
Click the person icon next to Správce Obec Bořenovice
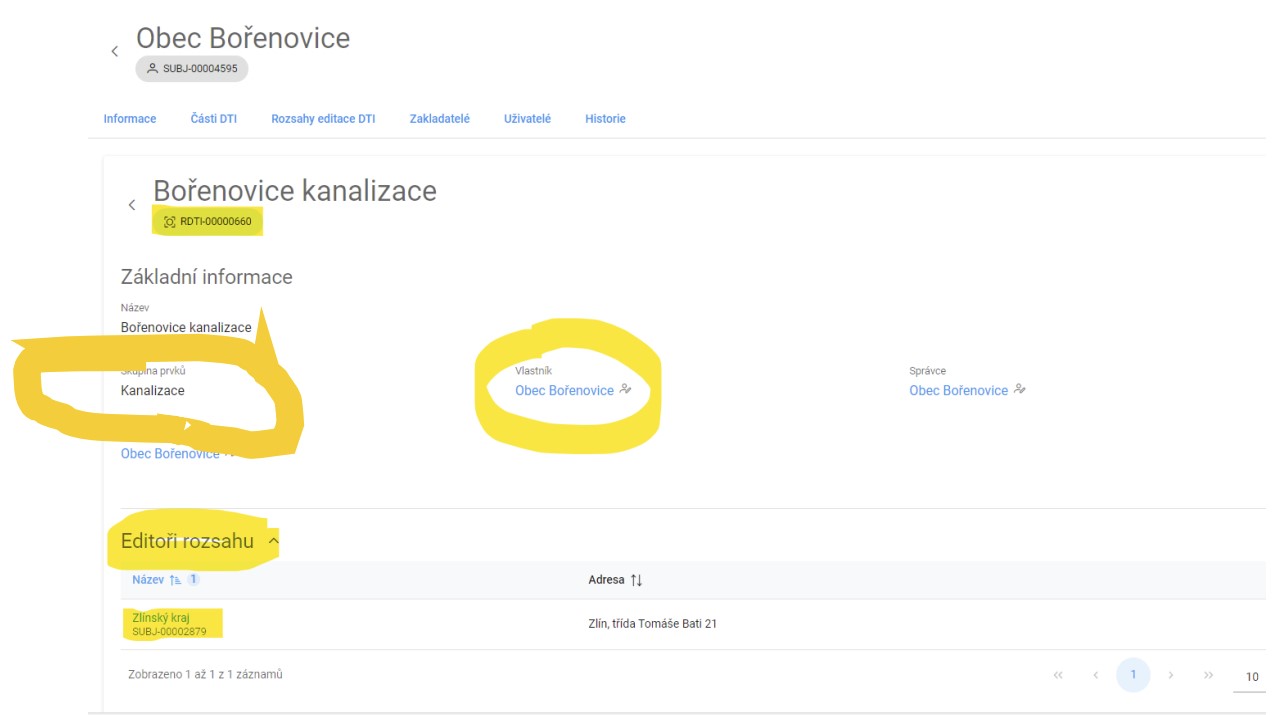click(1020, 390)
